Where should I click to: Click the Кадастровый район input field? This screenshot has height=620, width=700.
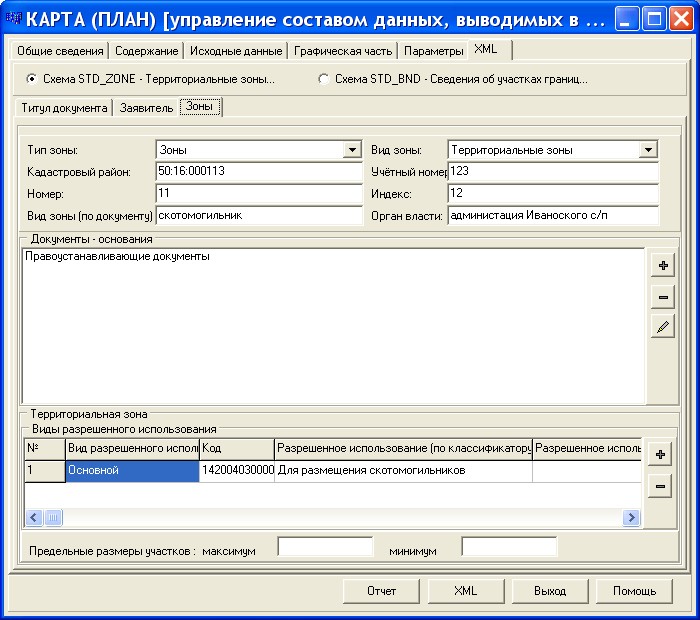[x=258, y=172]
